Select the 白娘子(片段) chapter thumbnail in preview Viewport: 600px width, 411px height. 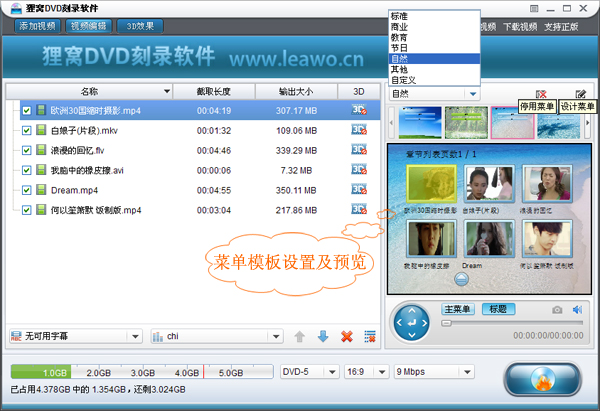489,184
